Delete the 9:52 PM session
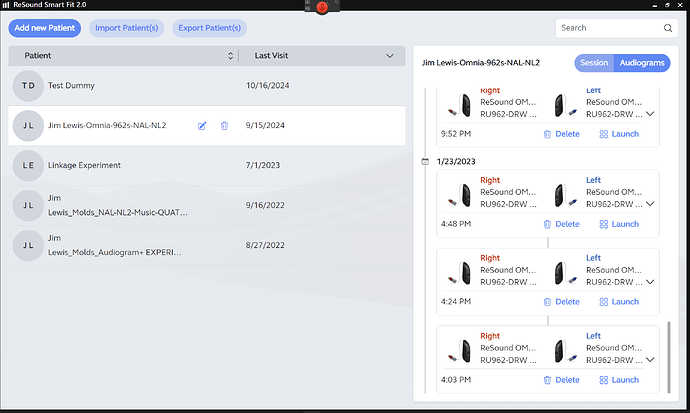This screenshot has height=413, width=690. point(562,134)
